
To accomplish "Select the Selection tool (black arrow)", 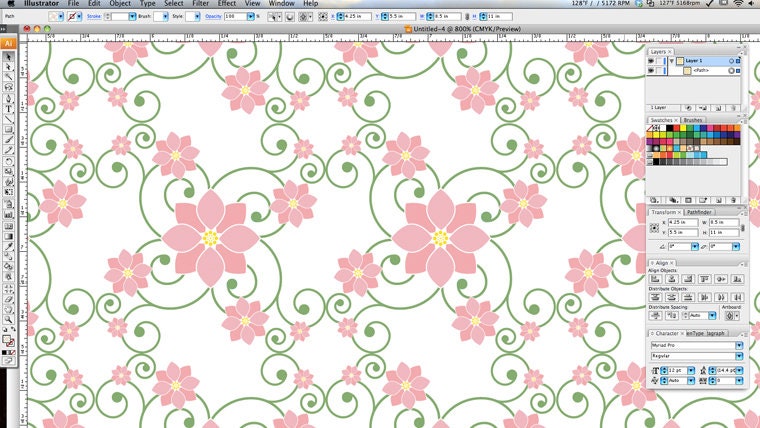I will (8, 57).
